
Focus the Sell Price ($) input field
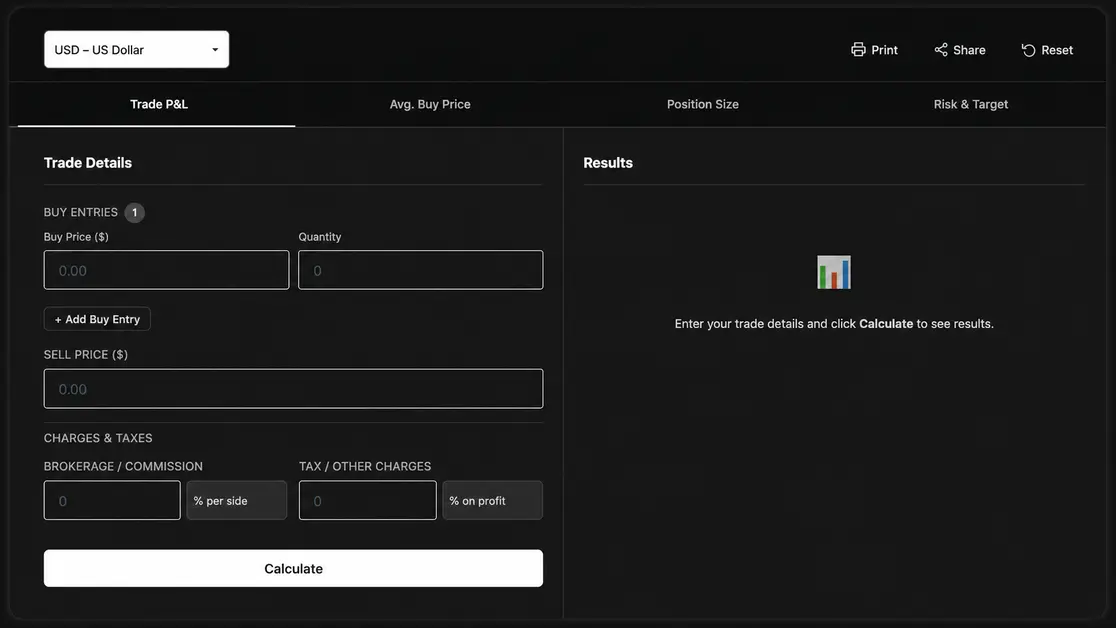[x=293, y=389]
